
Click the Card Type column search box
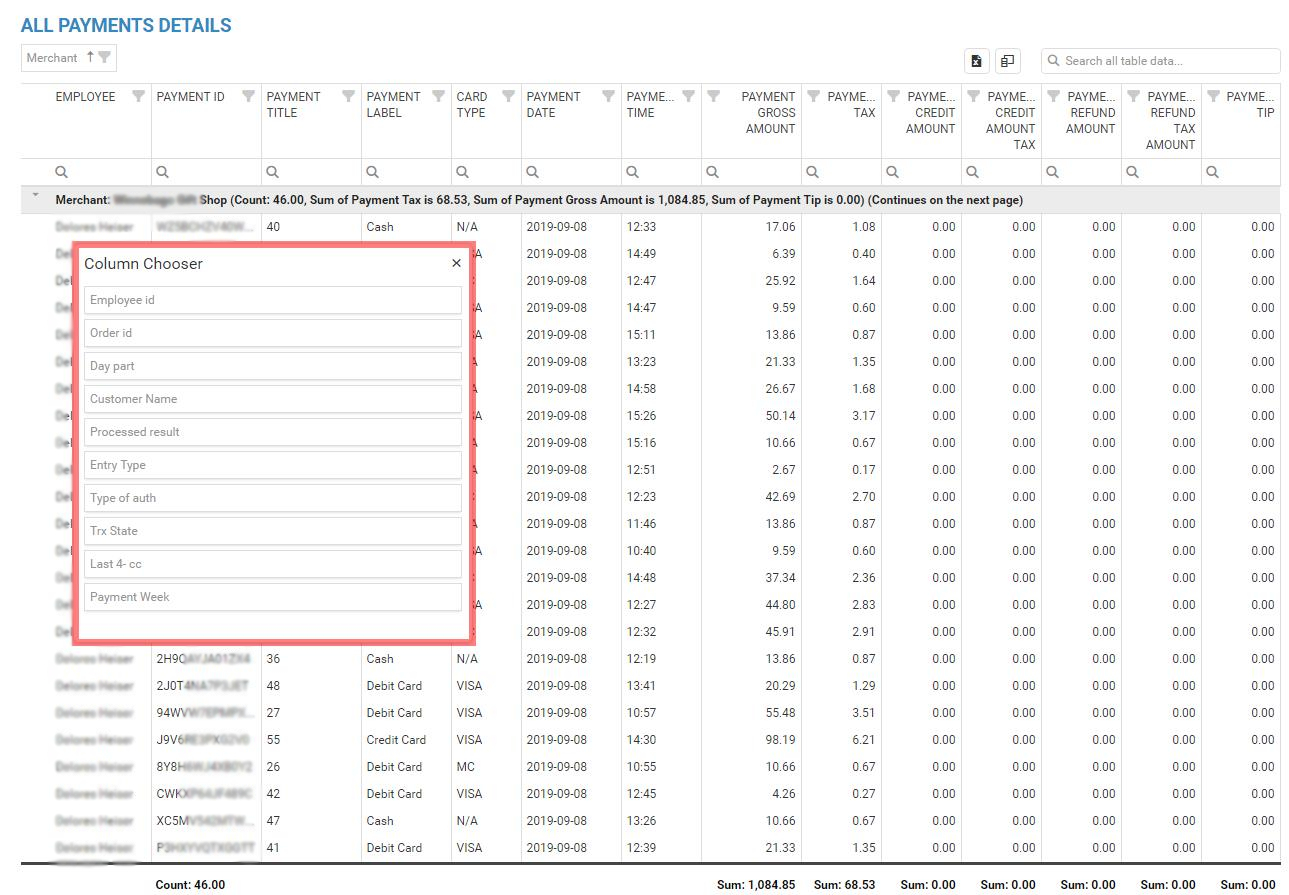point(486,172)
